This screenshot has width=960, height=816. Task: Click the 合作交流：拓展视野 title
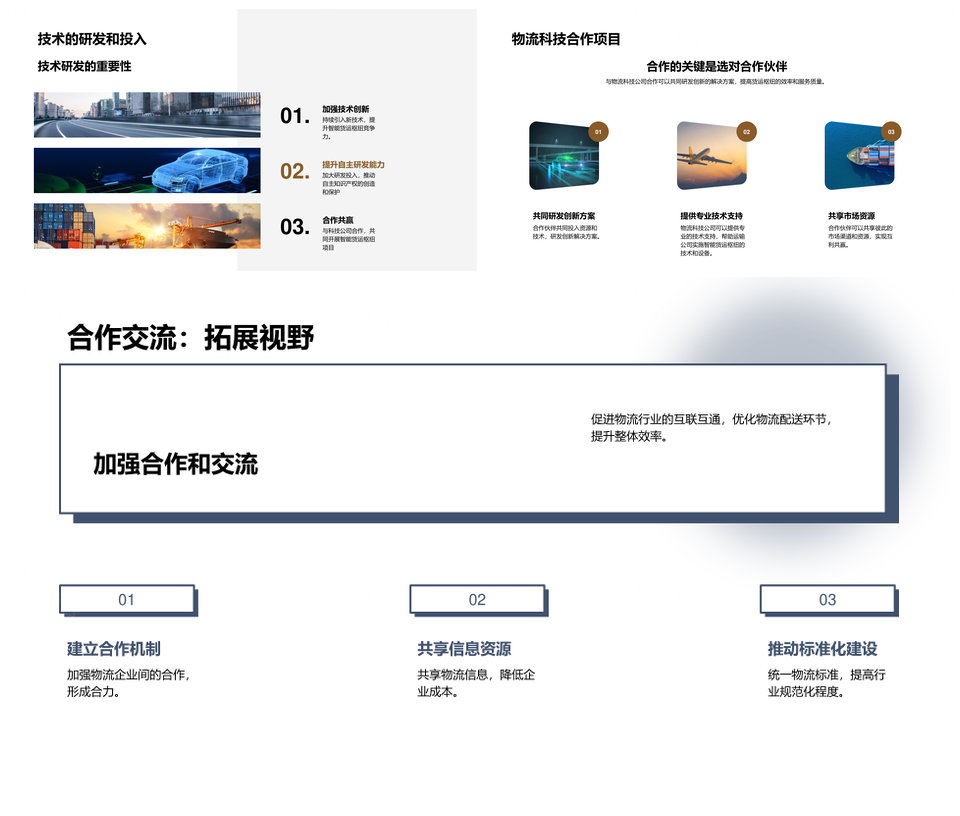click(191, 338)
